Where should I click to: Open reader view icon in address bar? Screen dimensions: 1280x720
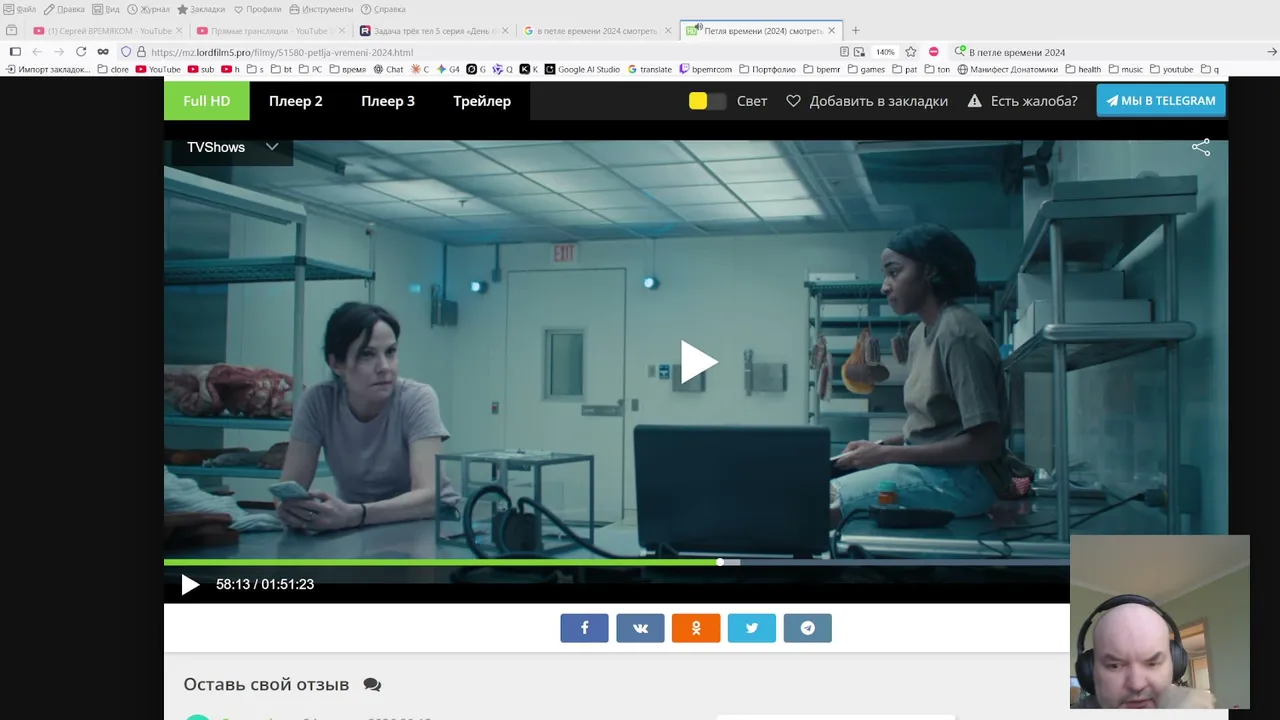tap(845, 52)
